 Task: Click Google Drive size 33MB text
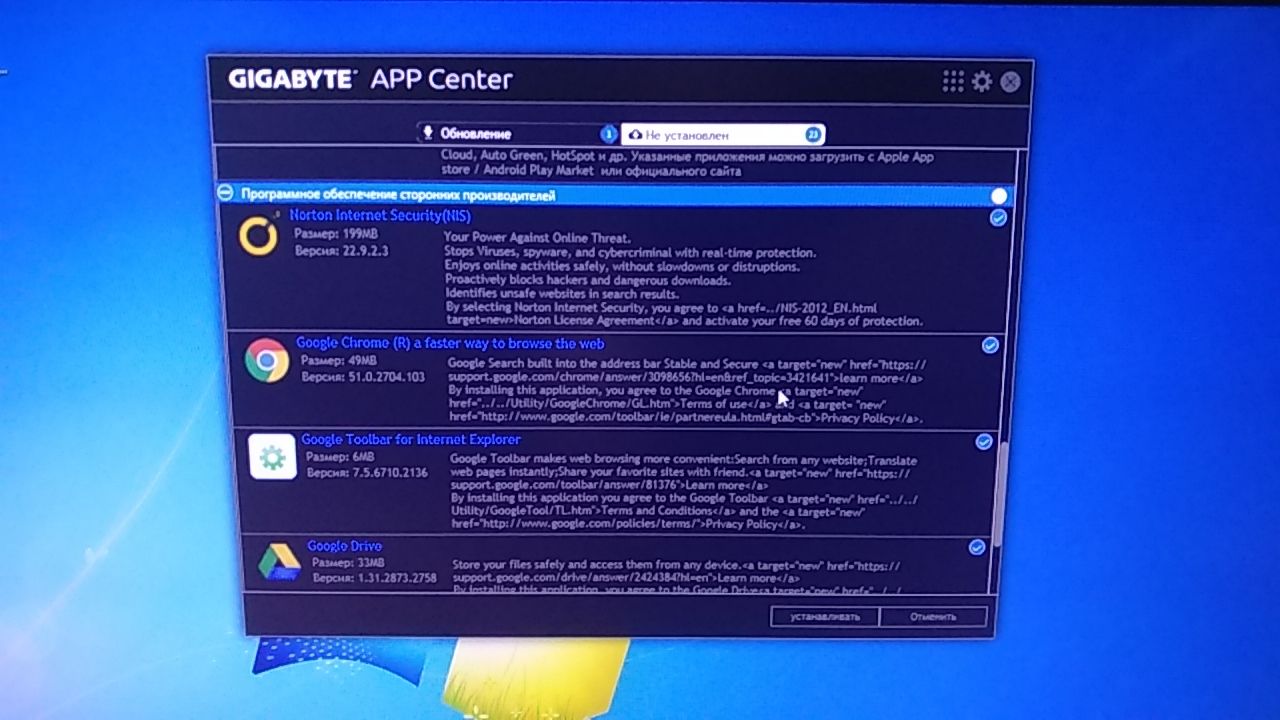[x=350, y=562]
